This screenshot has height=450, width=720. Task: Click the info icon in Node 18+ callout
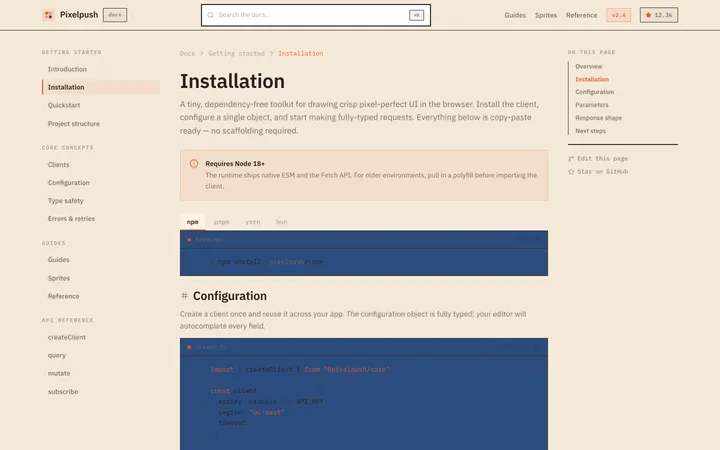[x=194, y=163]
